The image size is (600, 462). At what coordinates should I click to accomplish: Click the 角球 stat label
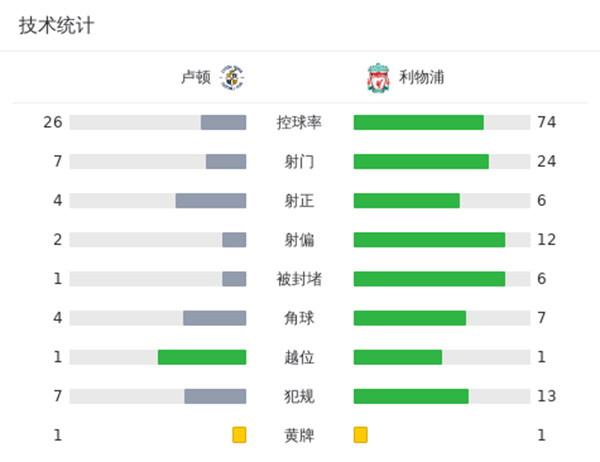click(299, 318)
